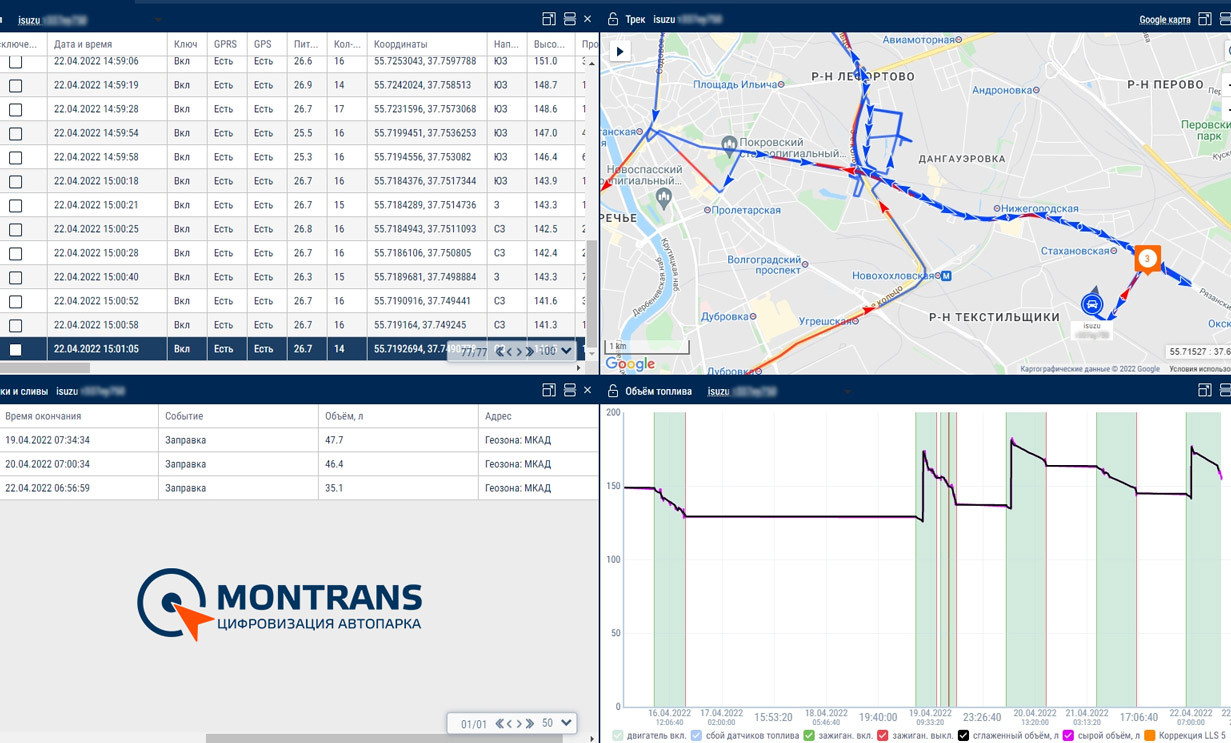Go to first page in refuels pager
The width and height of the screenshot is (1231, 743).
[499, 723]
